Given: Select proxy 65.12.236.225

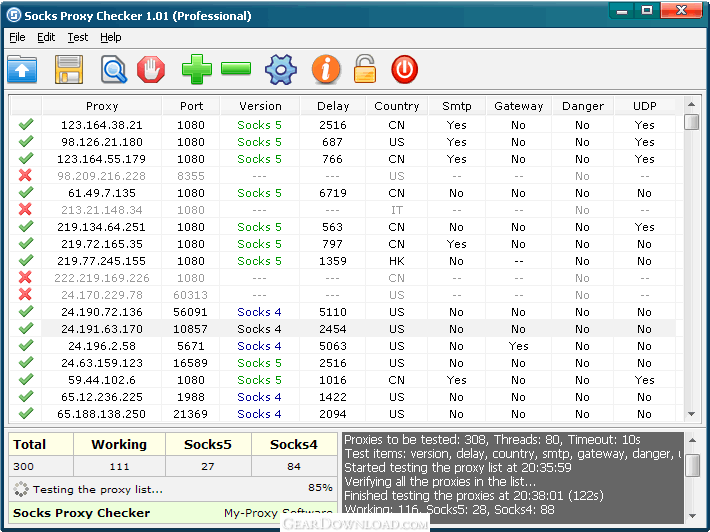Looking at the screenshot, I should (x=102, y=397).
